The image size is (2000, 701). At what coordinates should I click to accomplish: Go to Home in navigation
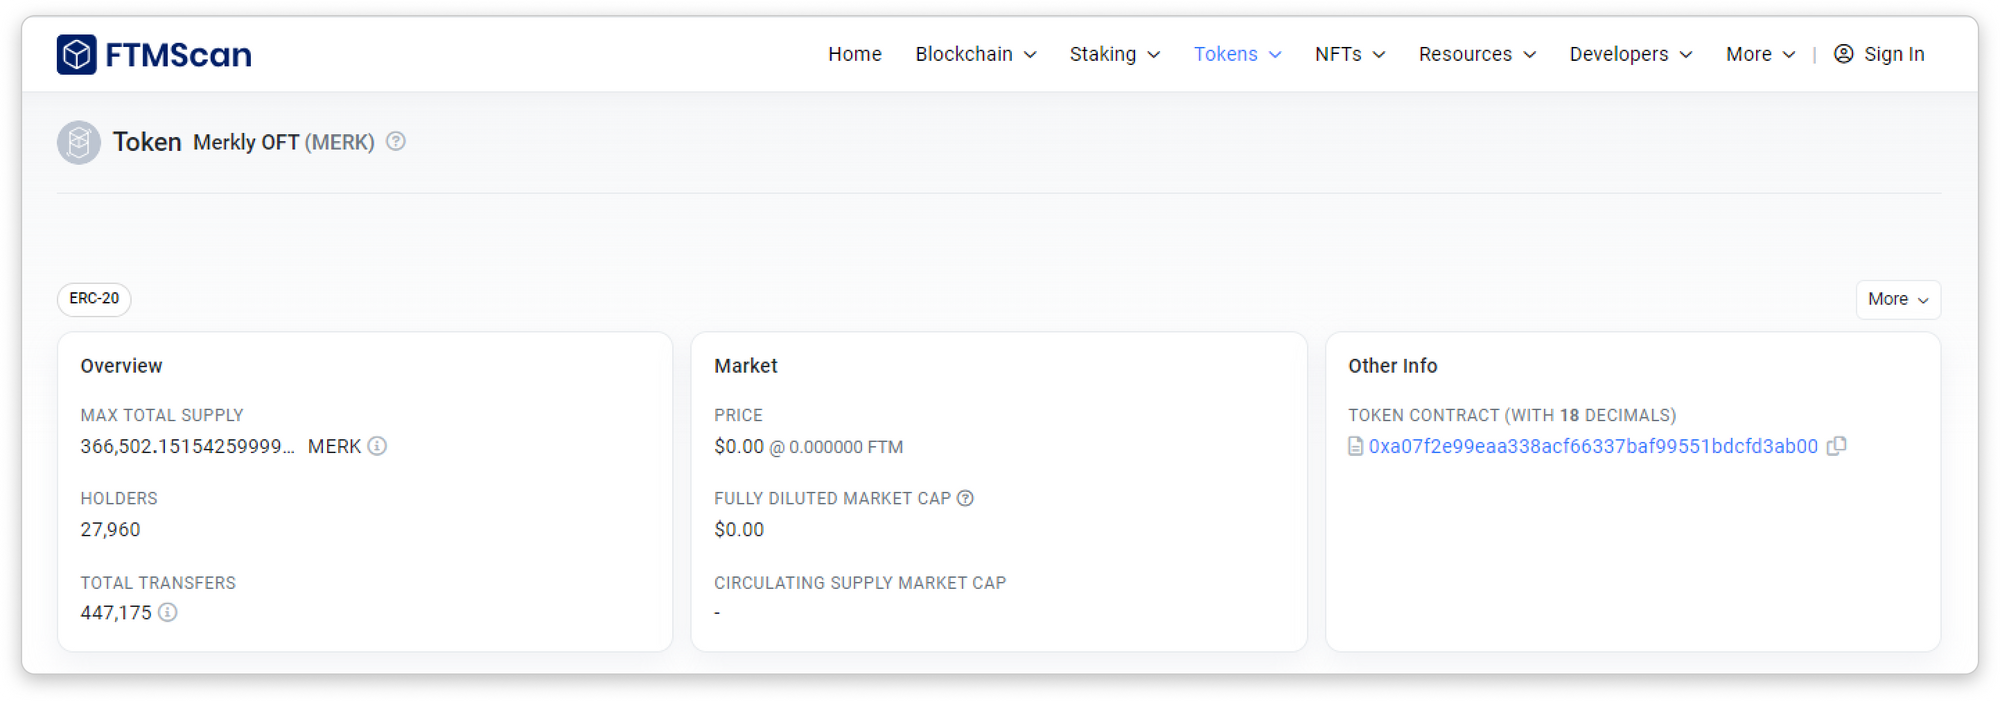pyautogui.click(x=855, y=54)
